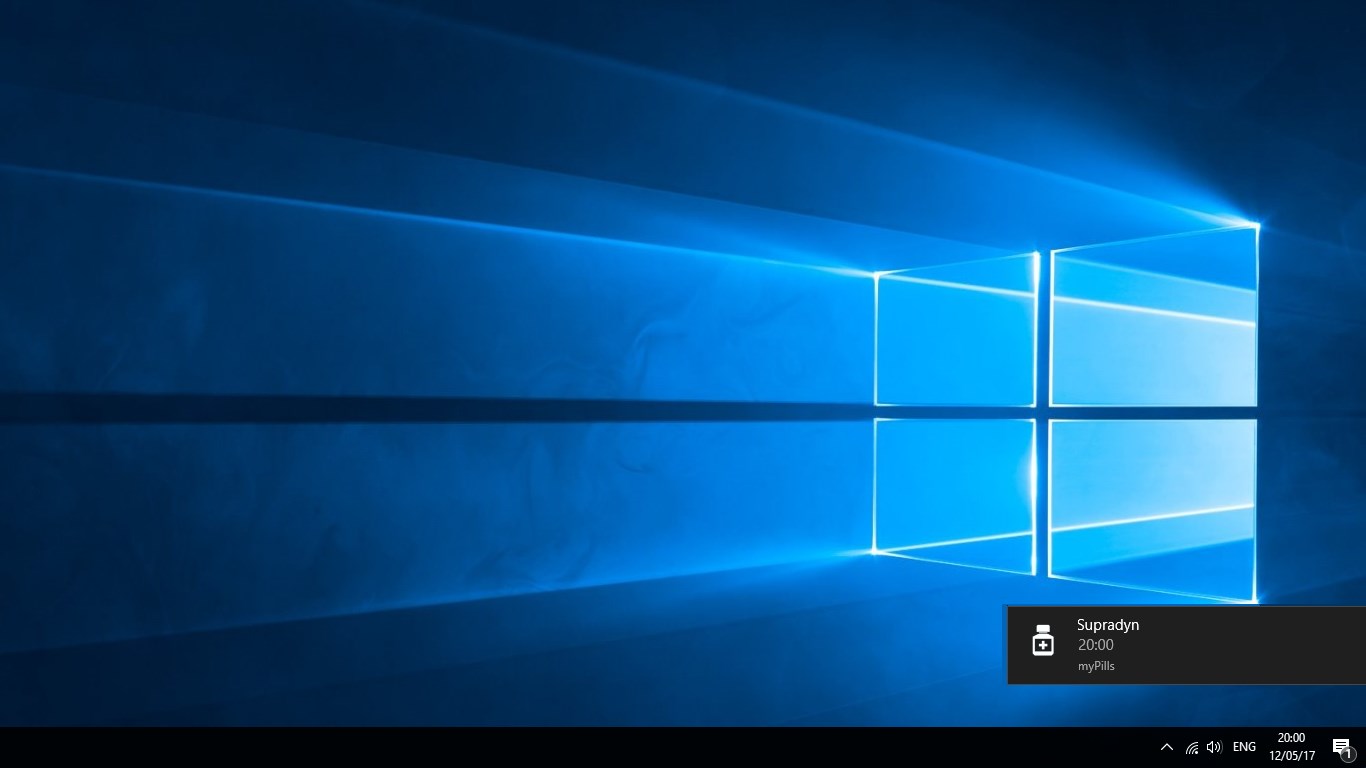Click the '20:00' reminder time text
The image size is (1366, 768).
pyautogui.click(x=1095, y=645)
